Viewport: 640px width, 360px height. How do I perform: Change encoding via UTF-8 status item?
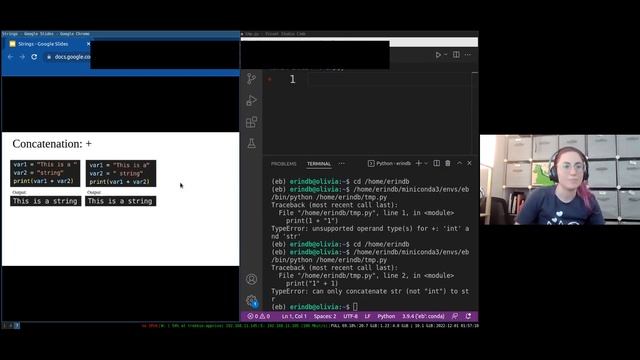coord(350,316)
